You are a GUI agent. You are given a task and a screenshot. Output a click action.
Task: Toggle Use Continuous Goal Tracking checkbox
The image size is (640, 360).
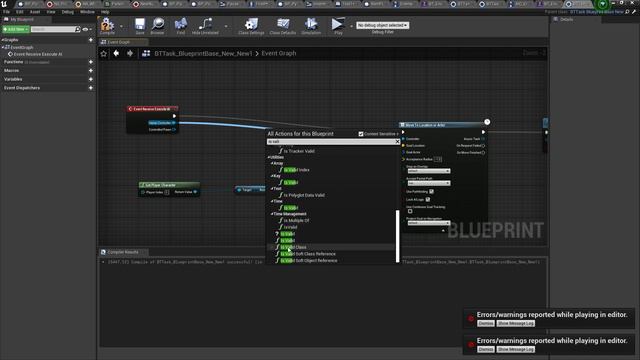[410, 211]
